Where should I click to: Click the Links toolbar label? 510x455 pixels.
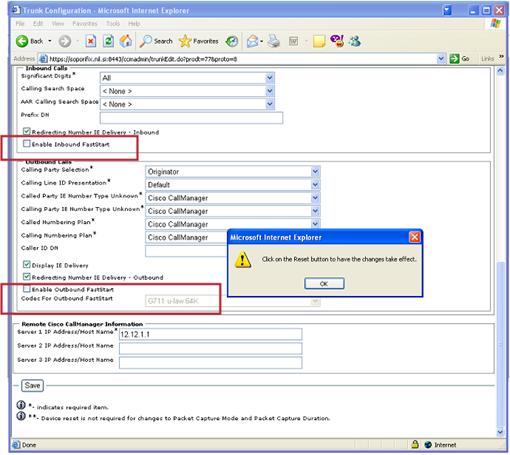point(487,59)
